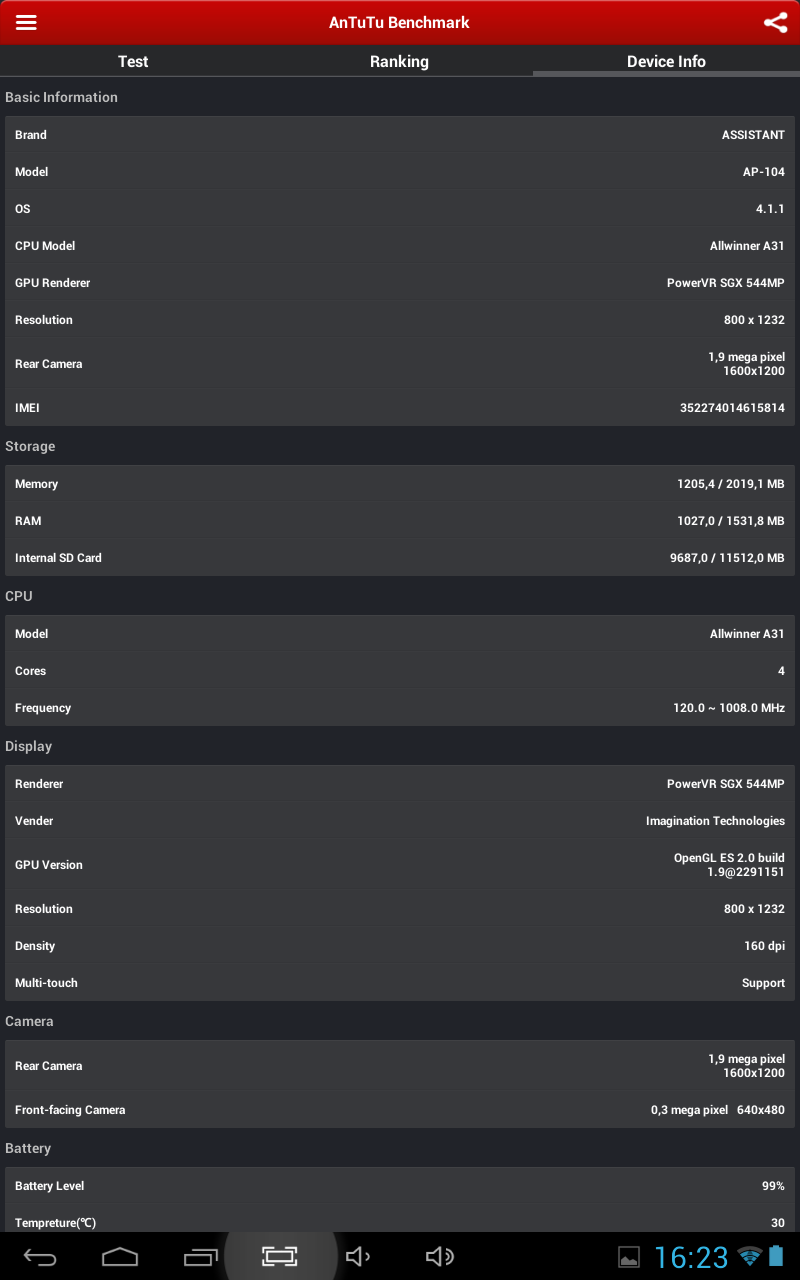Viewport: 800px width, 1280px height.
Task: Tap the battery status icon
Action: click(777, 1256)
